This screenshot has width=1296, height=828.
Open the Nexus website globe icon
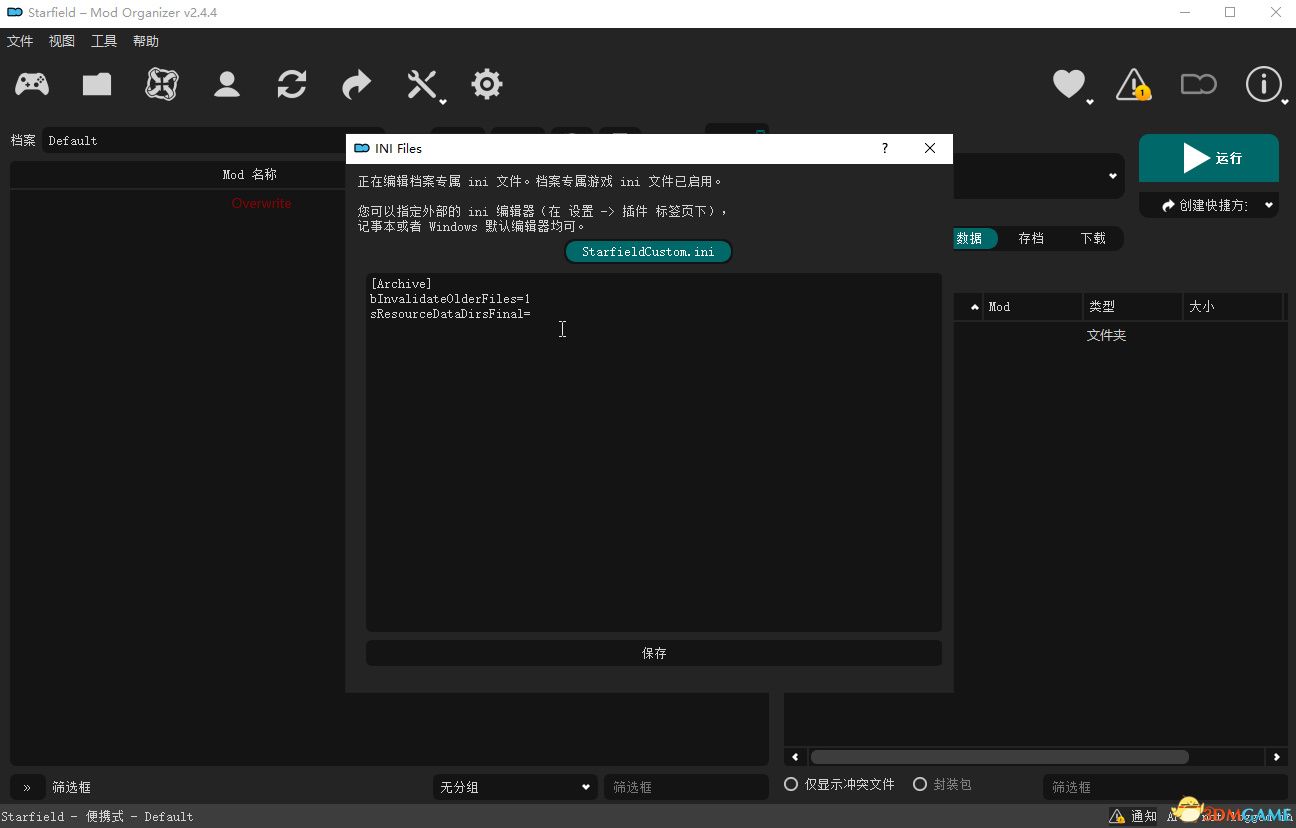pos(162,84)
